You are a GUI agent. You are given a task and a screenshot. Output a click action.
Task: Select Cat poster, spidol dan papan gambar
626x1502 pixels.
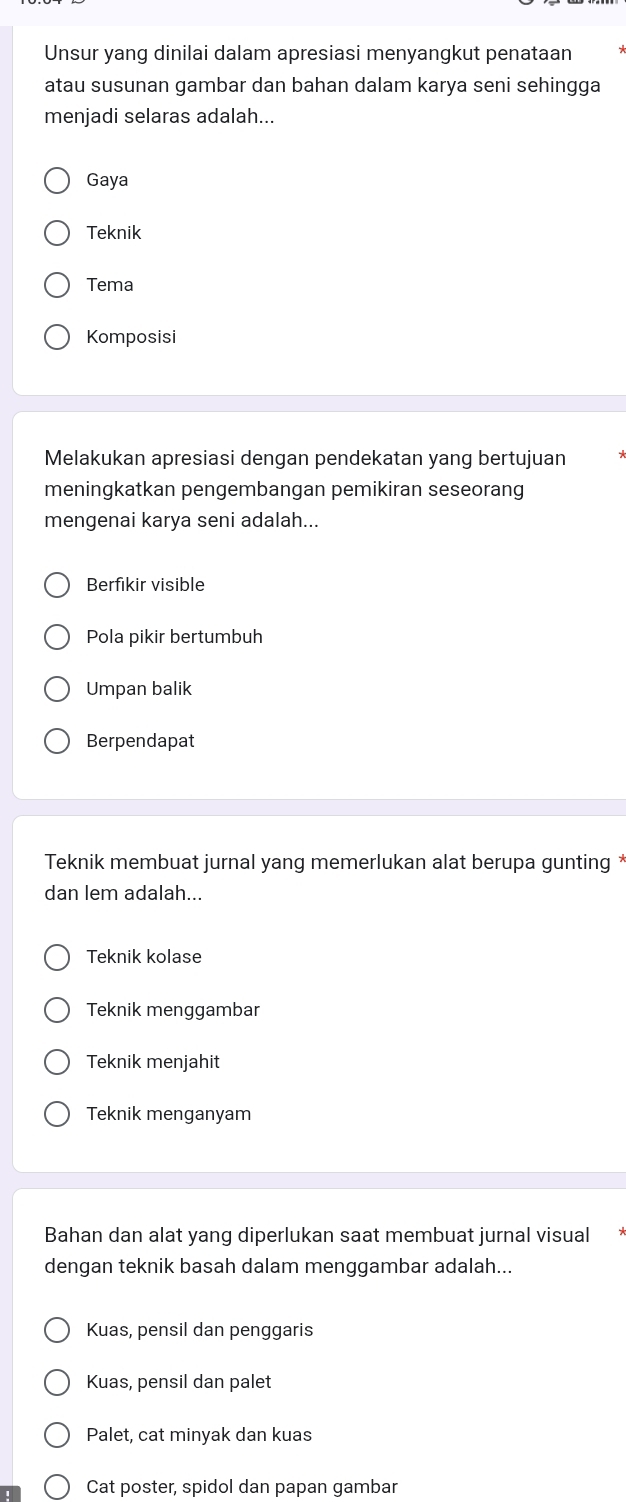(x=57, y=1487)
